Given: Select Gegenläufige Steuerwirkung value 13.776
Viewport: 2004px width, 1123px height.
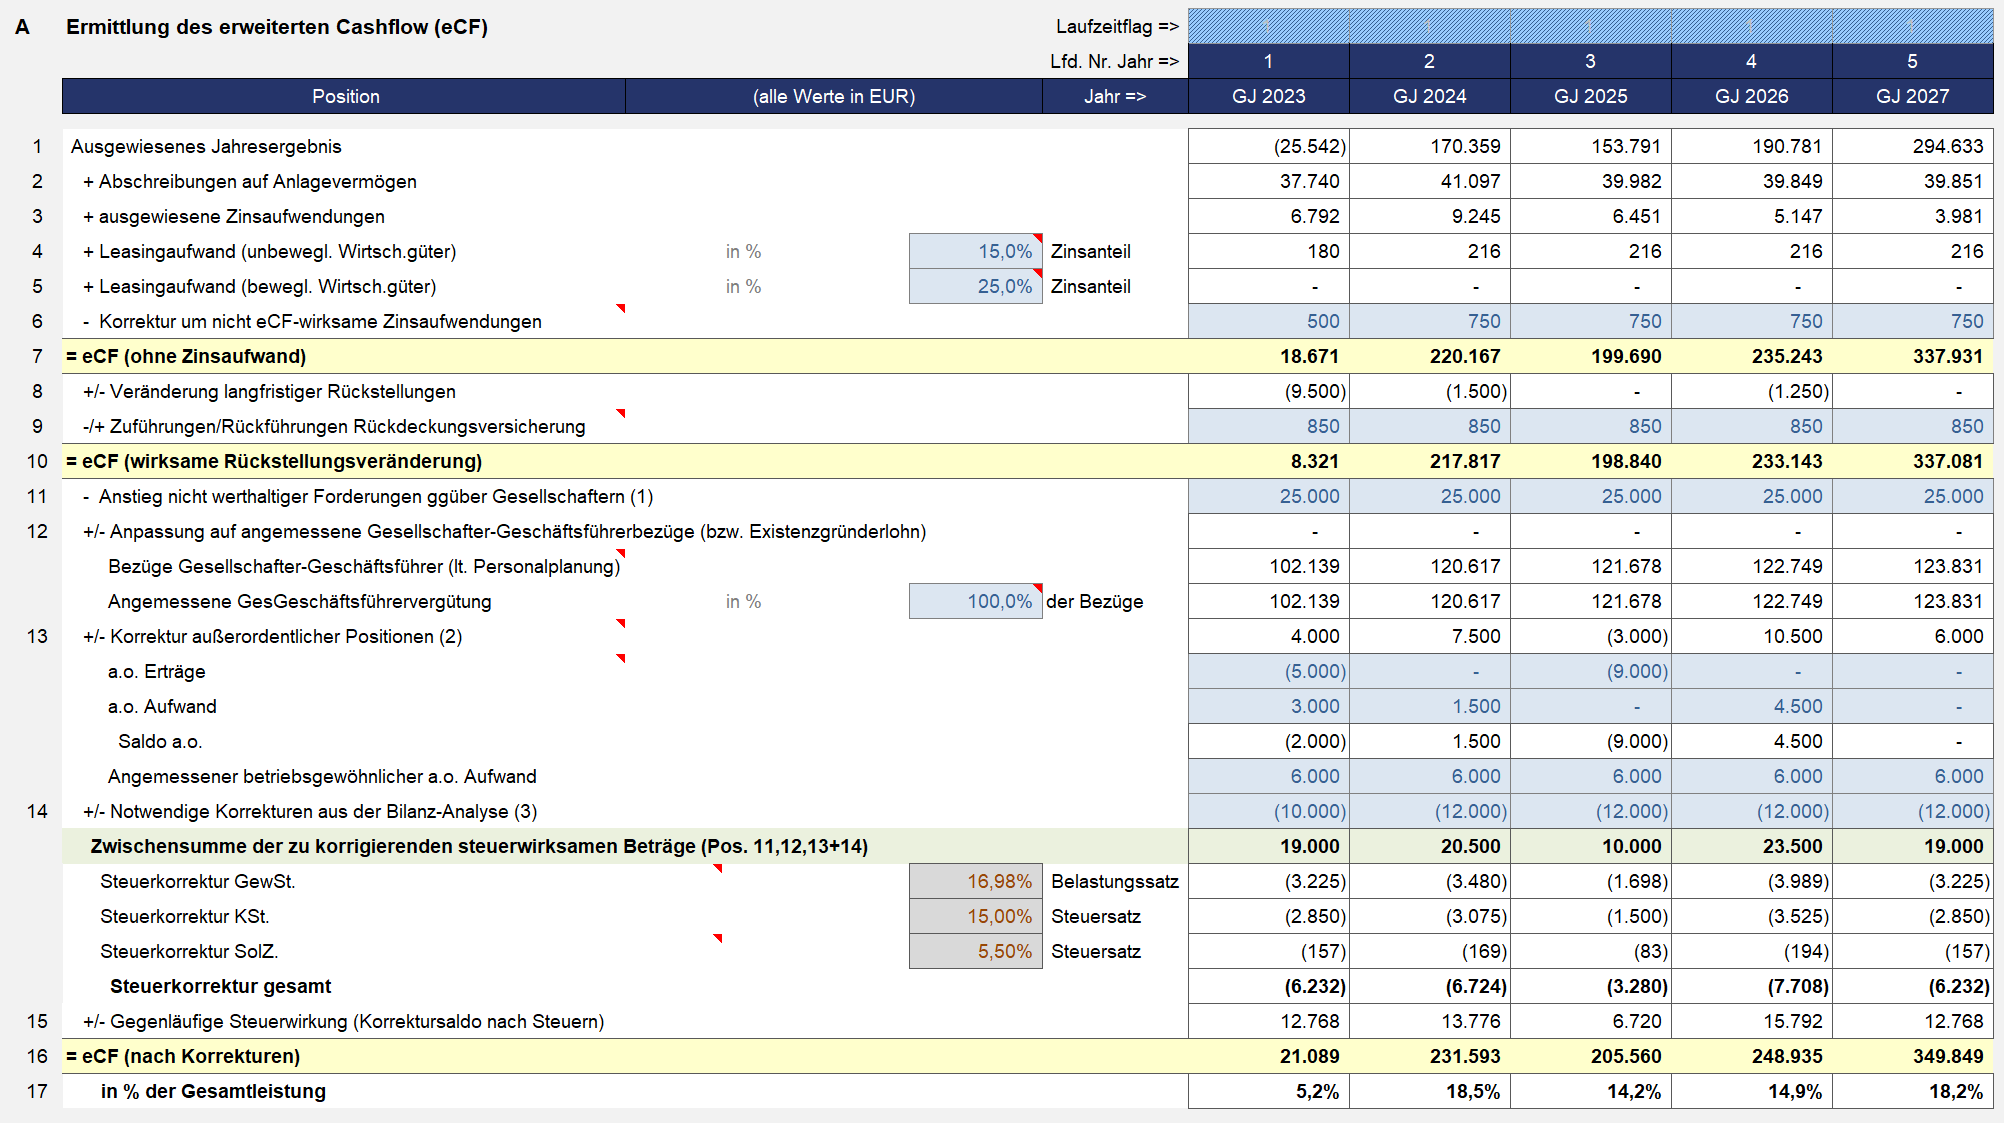Looking at the screenshot, I should point(1429,1021).
